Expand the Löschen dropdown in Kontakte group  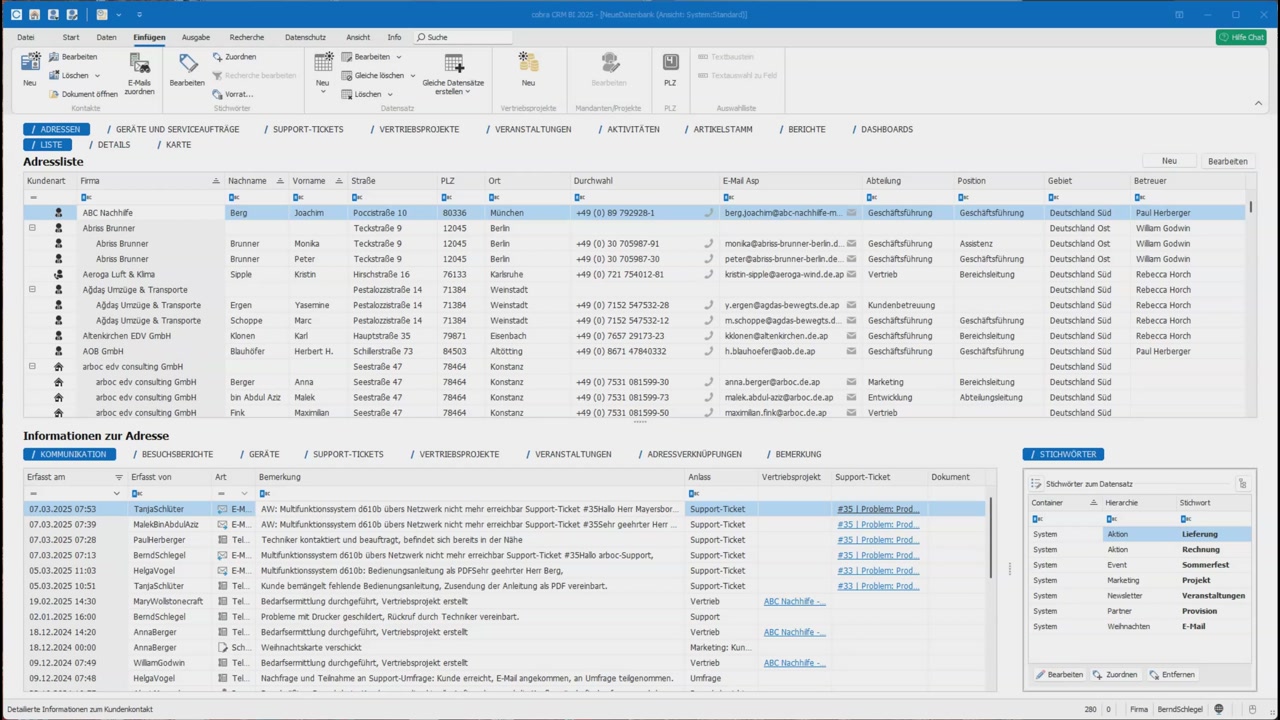point(97,76)
